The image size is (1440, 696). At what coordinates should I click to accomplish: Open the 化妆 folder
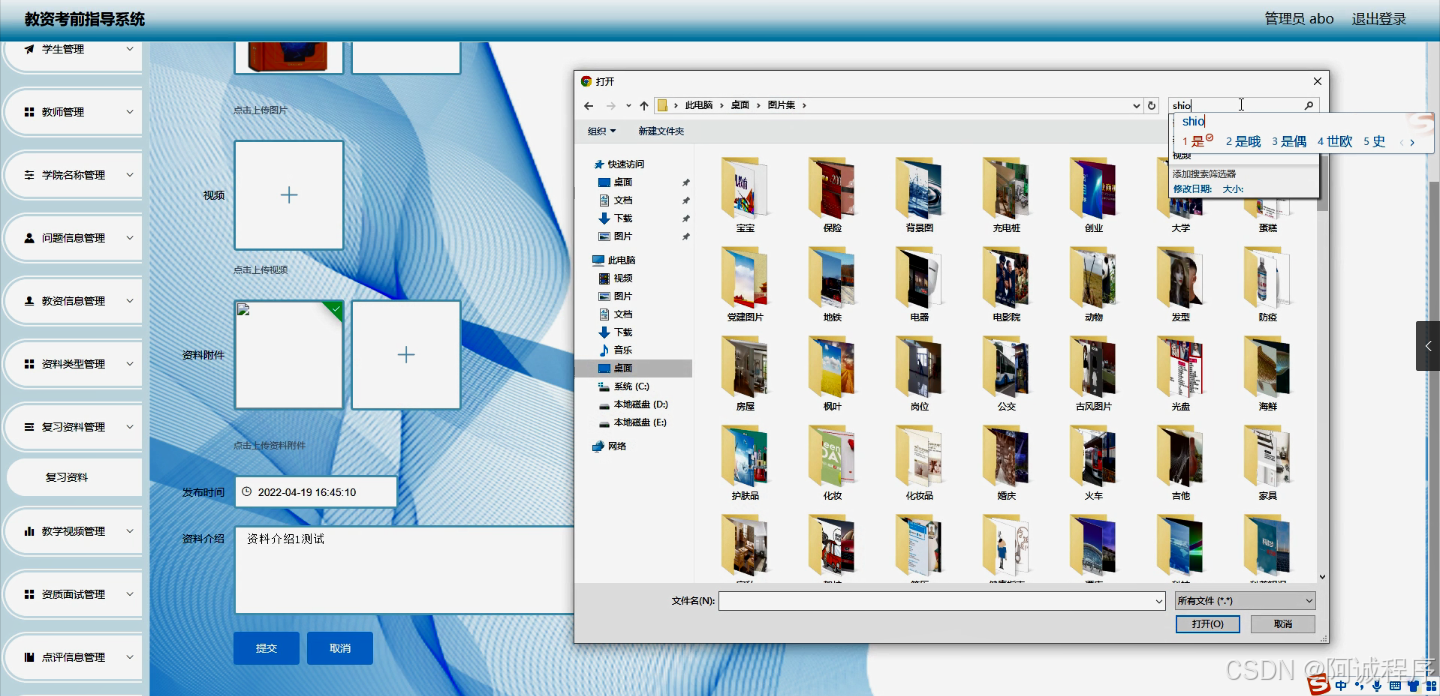(x=832, y=463)
